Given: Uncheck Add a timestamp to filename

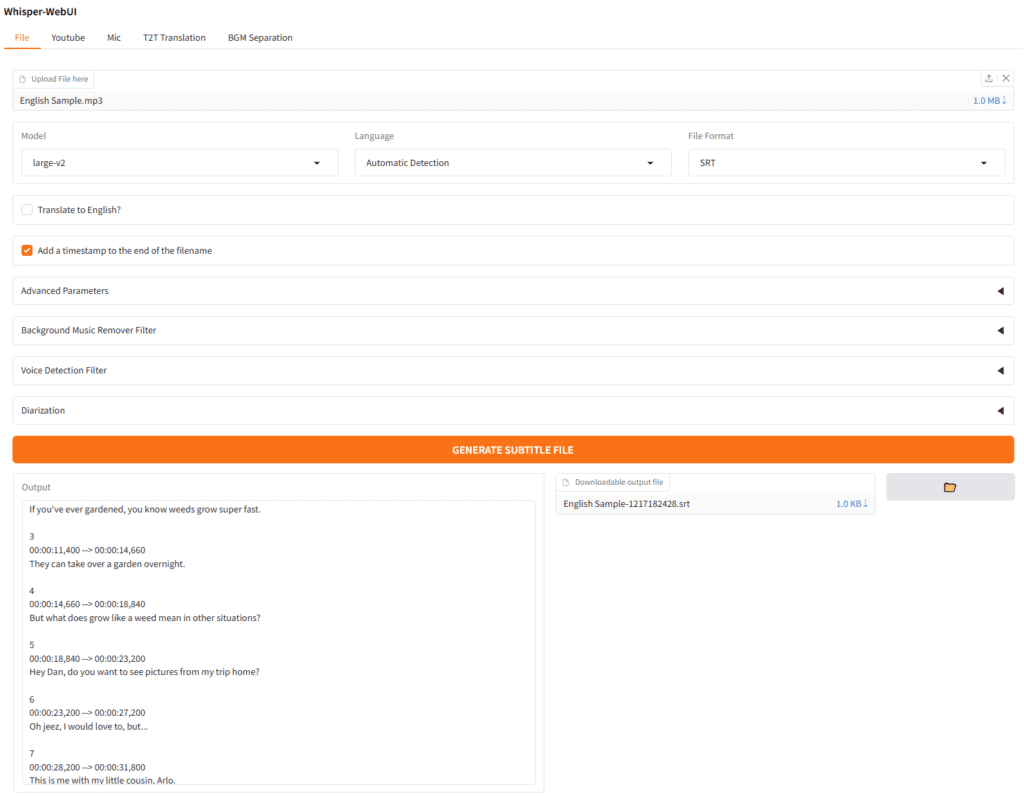Looking at the screenshot, I should [27, 251].
